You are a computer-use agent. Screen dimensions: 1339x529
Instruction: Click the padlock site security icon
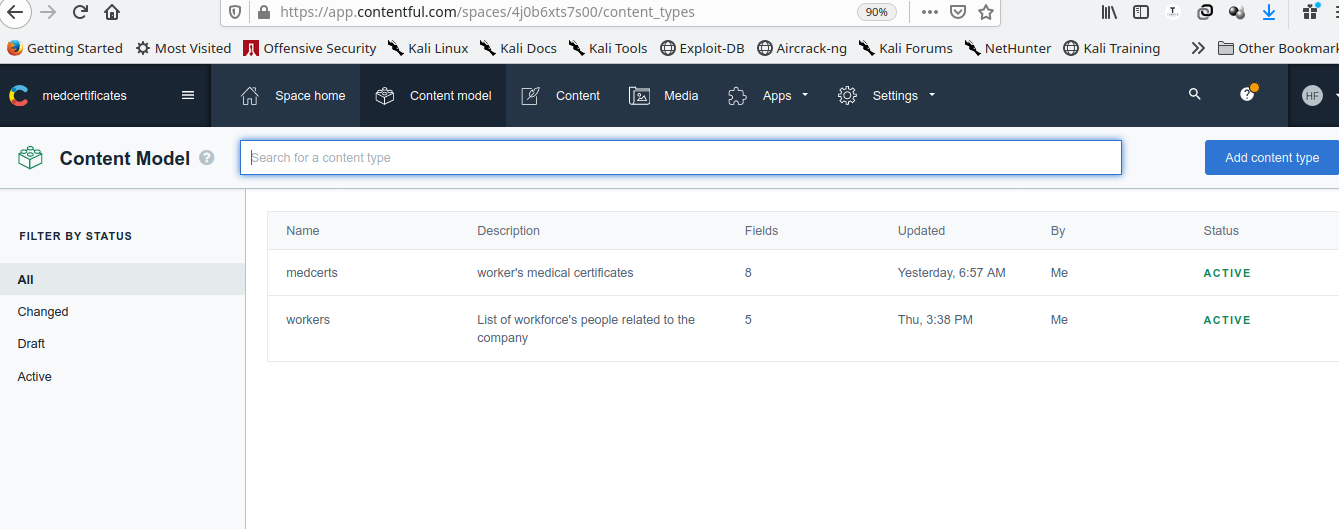click(x=263, y=12)
